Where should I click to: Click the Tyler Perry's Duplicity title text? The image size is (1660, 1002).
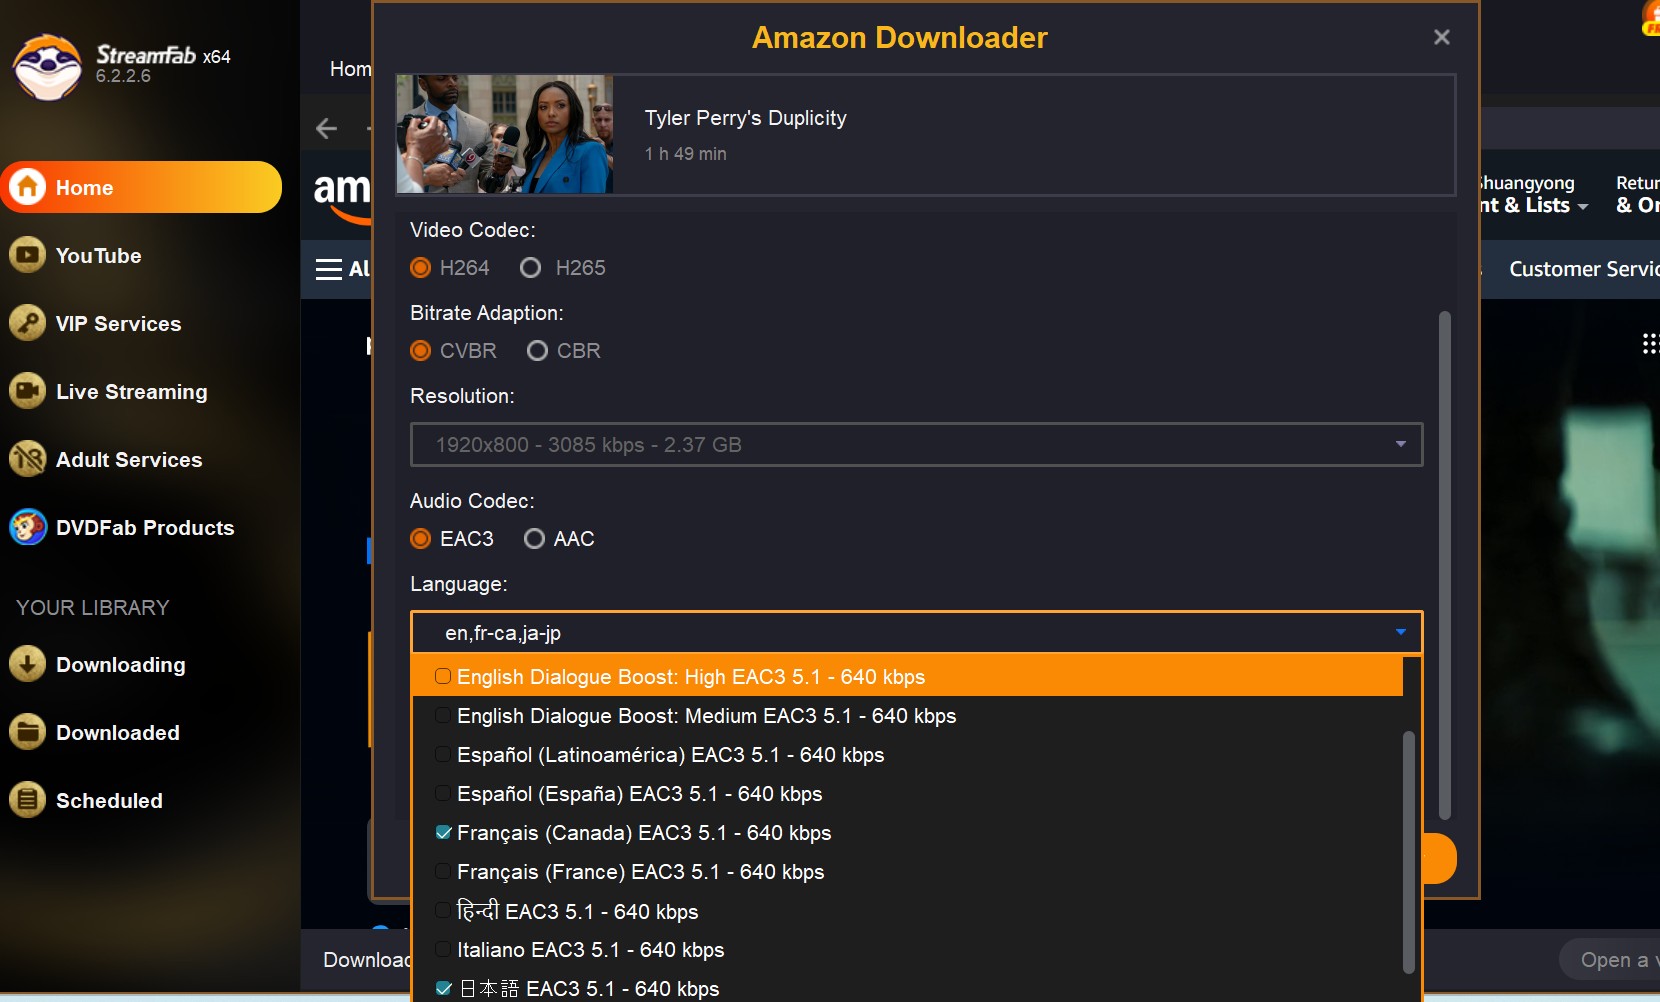click(745, 118)
